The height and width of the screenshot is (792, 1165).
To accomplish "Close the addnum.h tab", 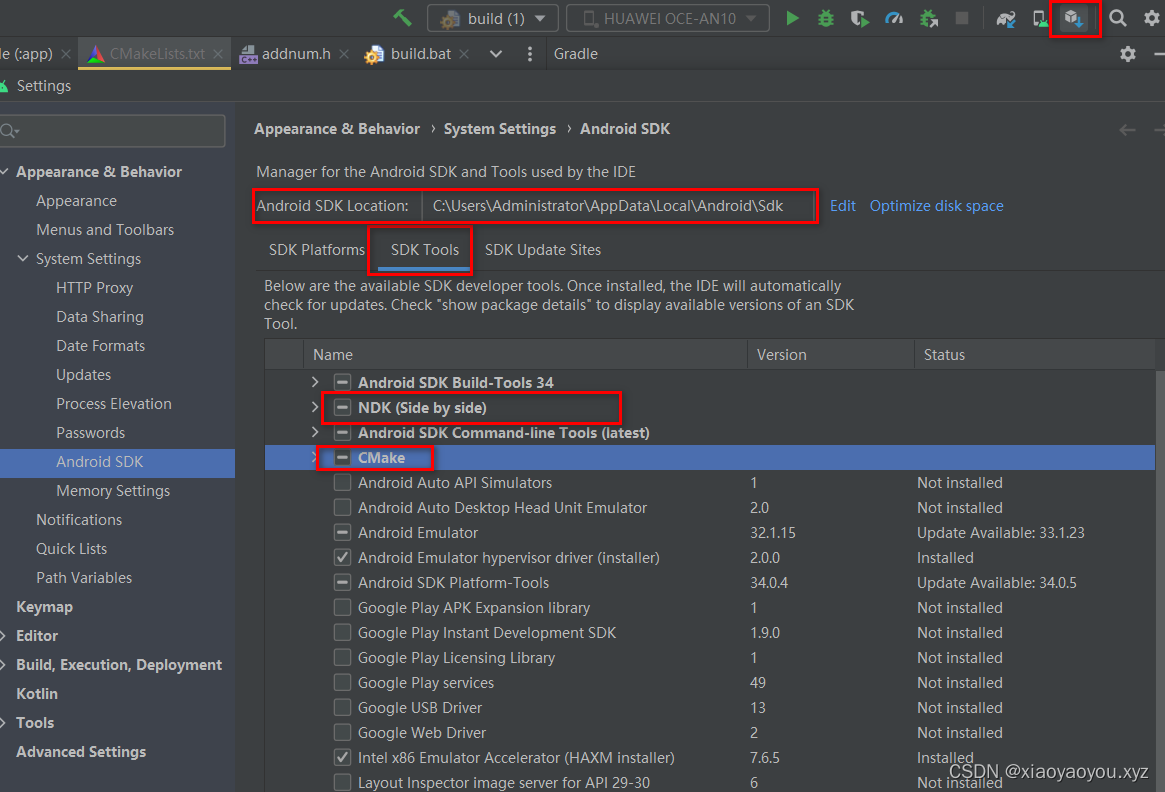I will 344,54.
